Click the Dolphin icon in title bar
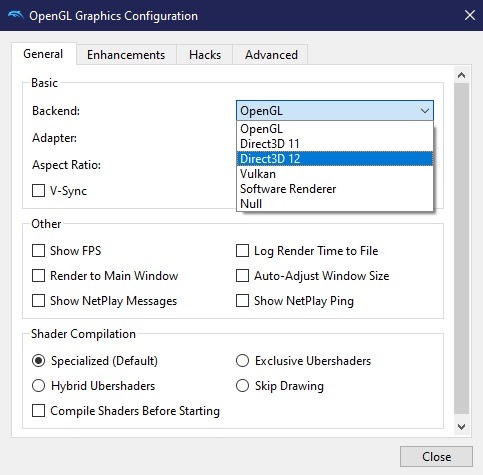Image resolution: width=483 pixels, height=475 pixels. click(x=15, y=15)
